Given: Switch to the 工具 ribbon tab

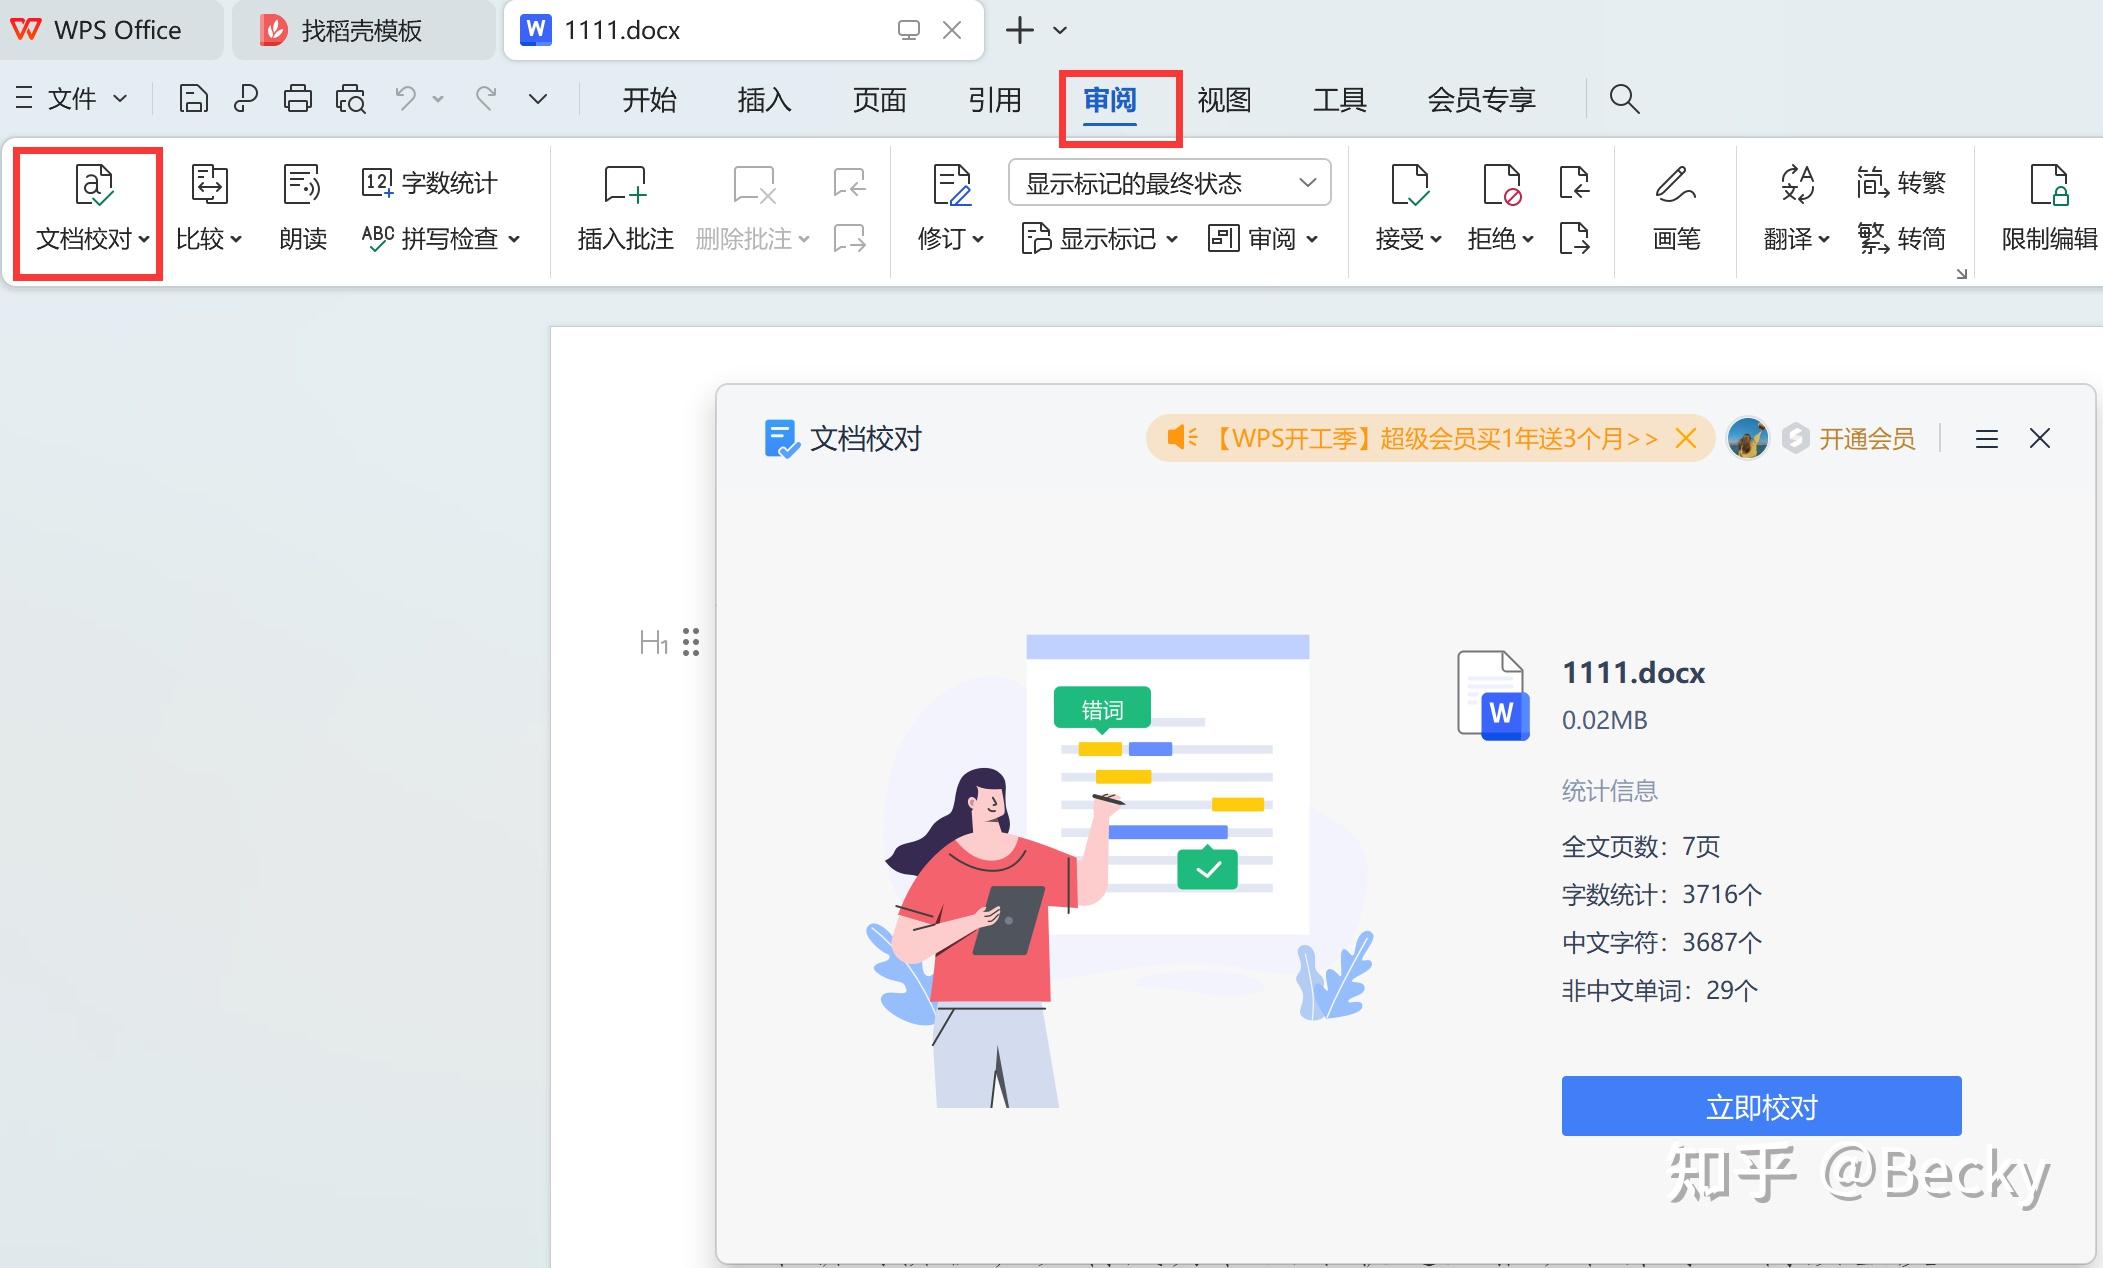Looking at the screenshot, I should click(1340, 99).
